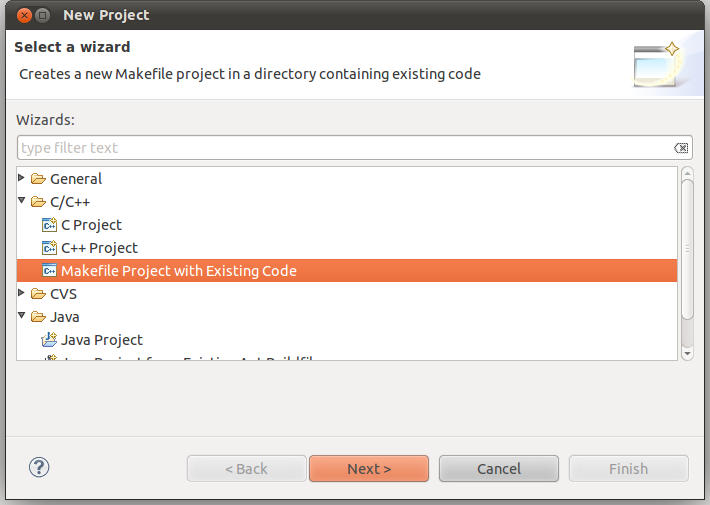Image resolution: width=710 pixels, height=505 pixels.
Task: Click the General folder icon
Action: click(x=38, y=179)
